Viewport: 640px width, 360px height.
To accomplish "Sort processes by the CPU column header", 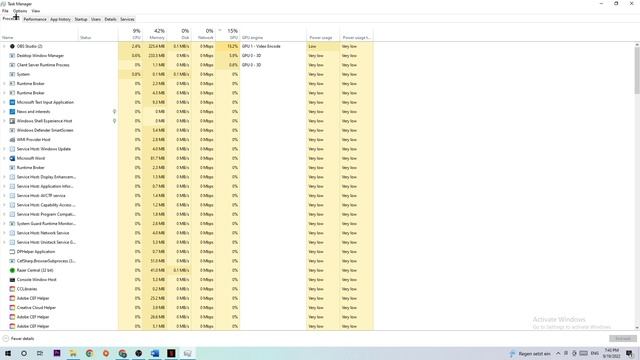I will pyautogui.click(x=130, y=34).
